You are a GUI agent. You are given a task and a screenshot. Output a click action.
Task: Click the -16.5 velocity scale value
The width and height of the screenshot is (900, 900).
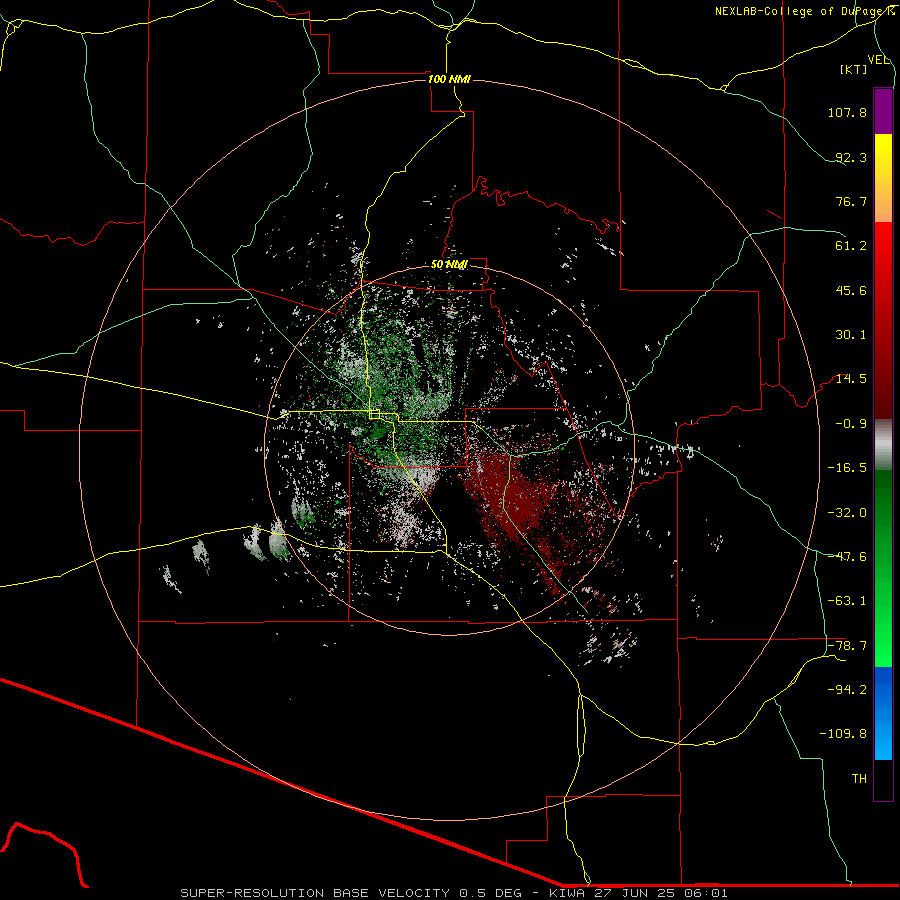click(x=847, y=468)
